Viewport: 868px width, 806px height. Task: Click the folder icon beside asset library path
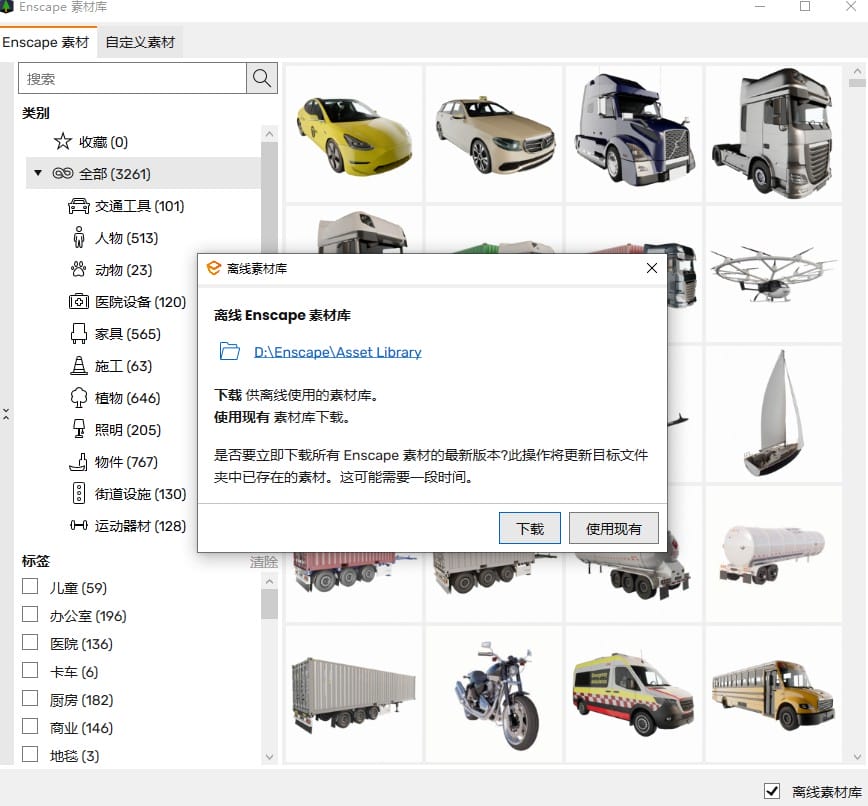point(229,352)
